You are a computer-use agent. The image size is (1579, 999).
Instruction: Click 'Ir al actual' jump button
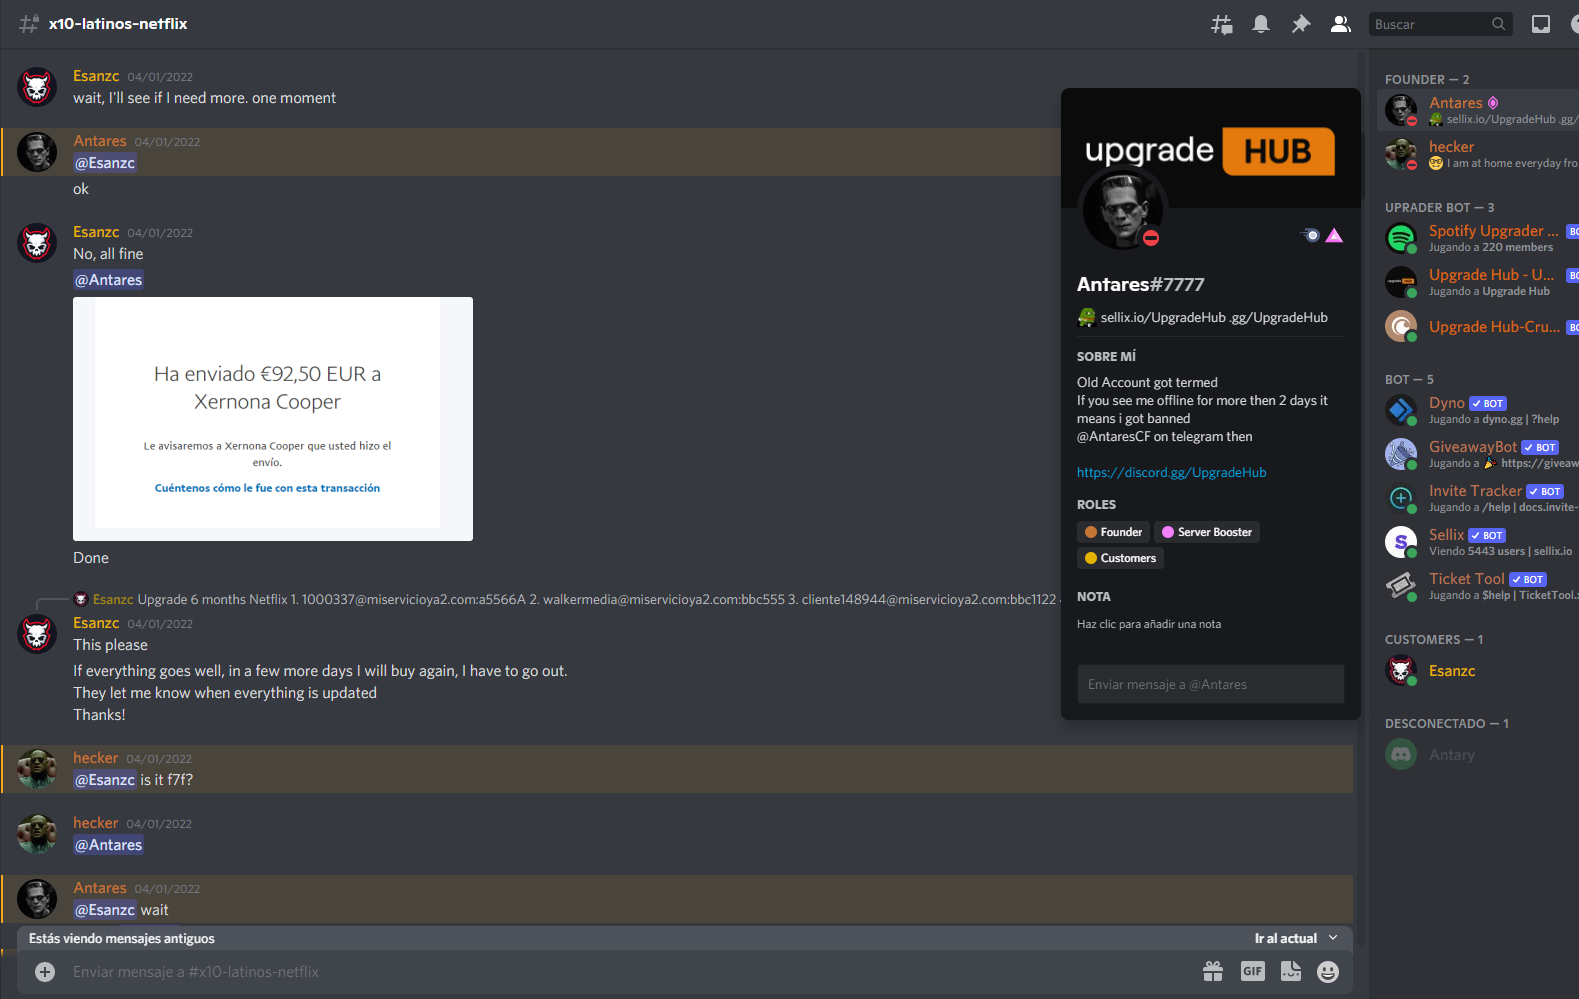1285,938
